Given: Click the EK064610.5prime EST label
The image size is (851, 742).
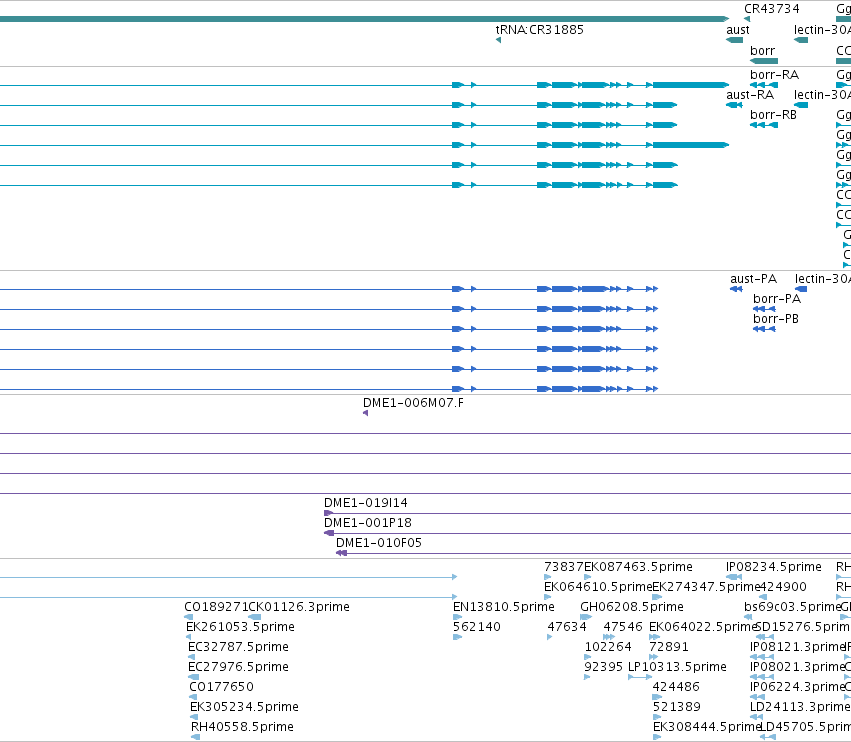Looking at the screenshot, I should coord(598,587).
